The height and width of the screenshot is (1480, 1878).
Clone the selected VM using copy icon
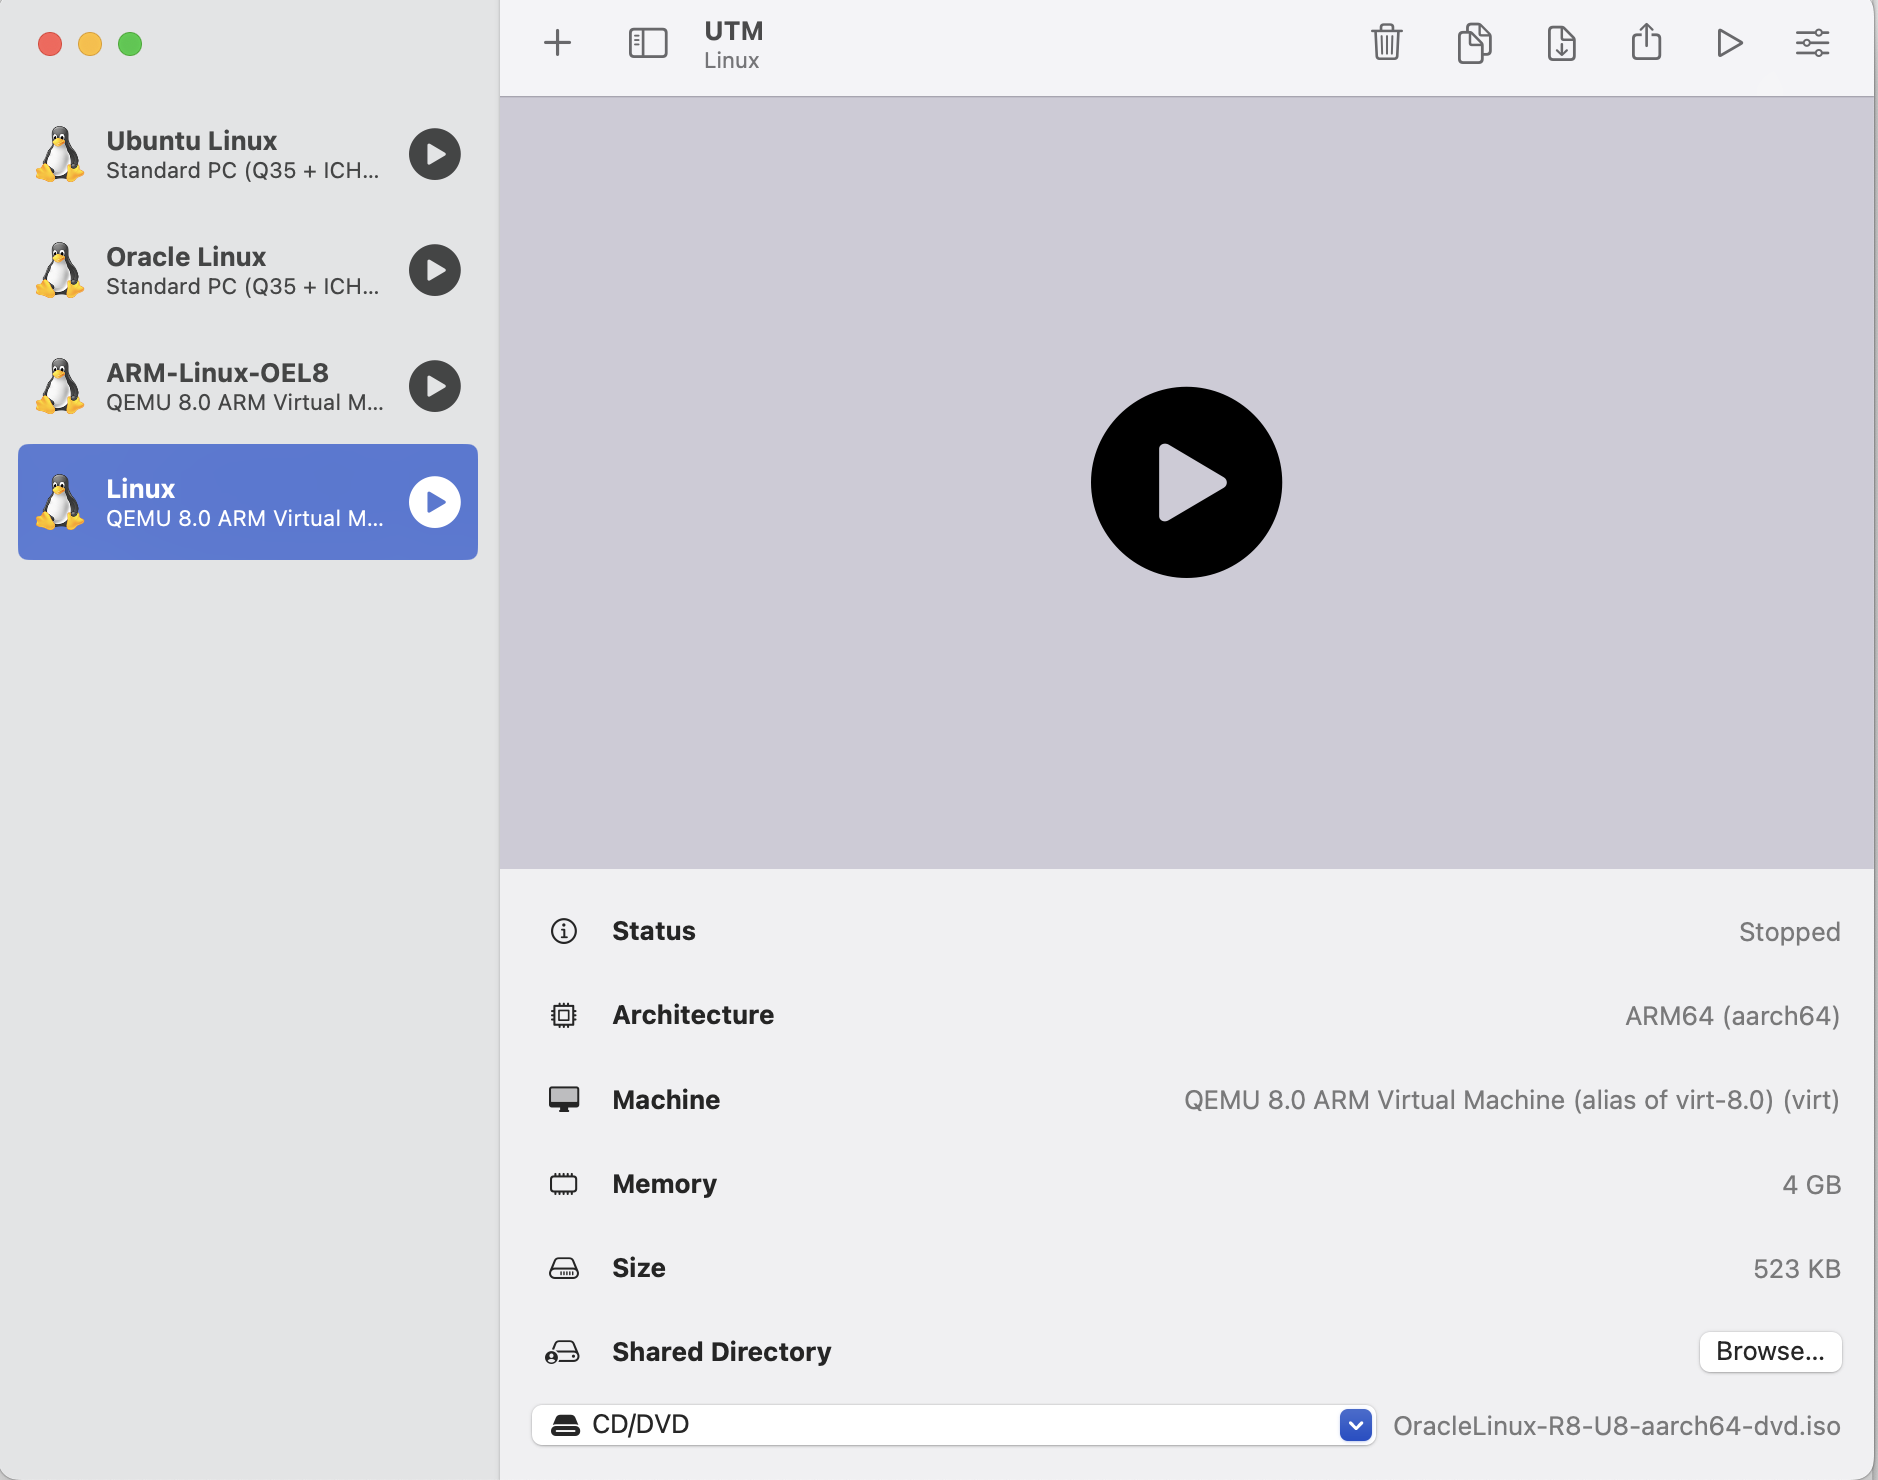pyautogui.click(x=1474, y=43)
